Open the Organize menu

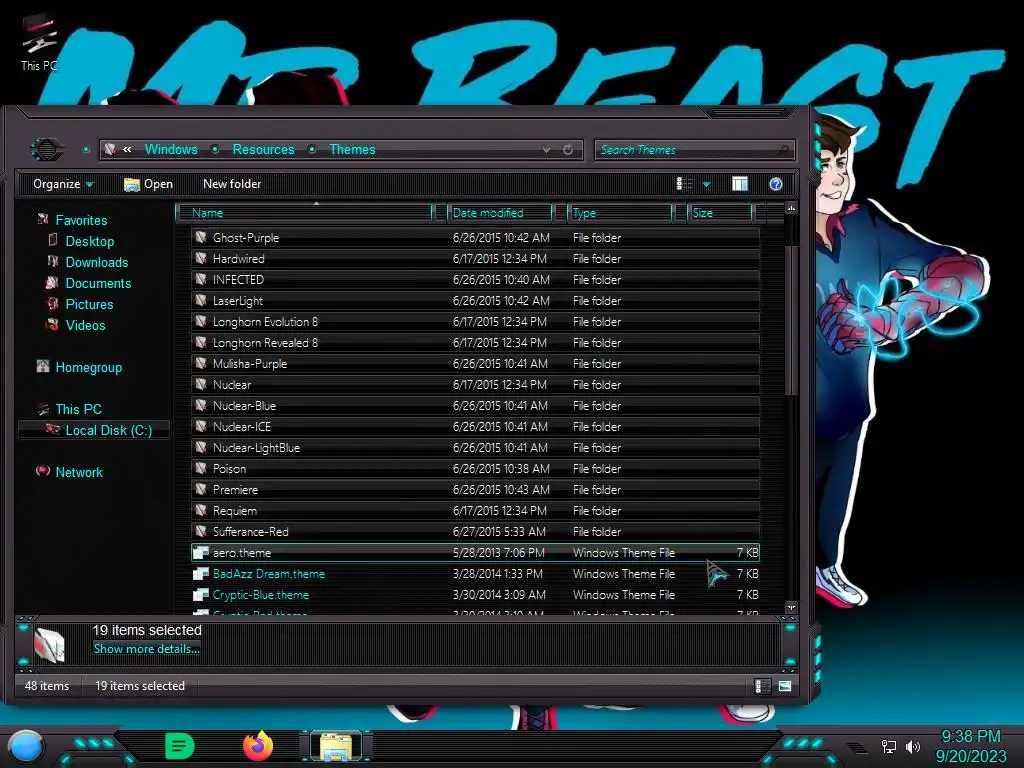(x=63, y=184)
